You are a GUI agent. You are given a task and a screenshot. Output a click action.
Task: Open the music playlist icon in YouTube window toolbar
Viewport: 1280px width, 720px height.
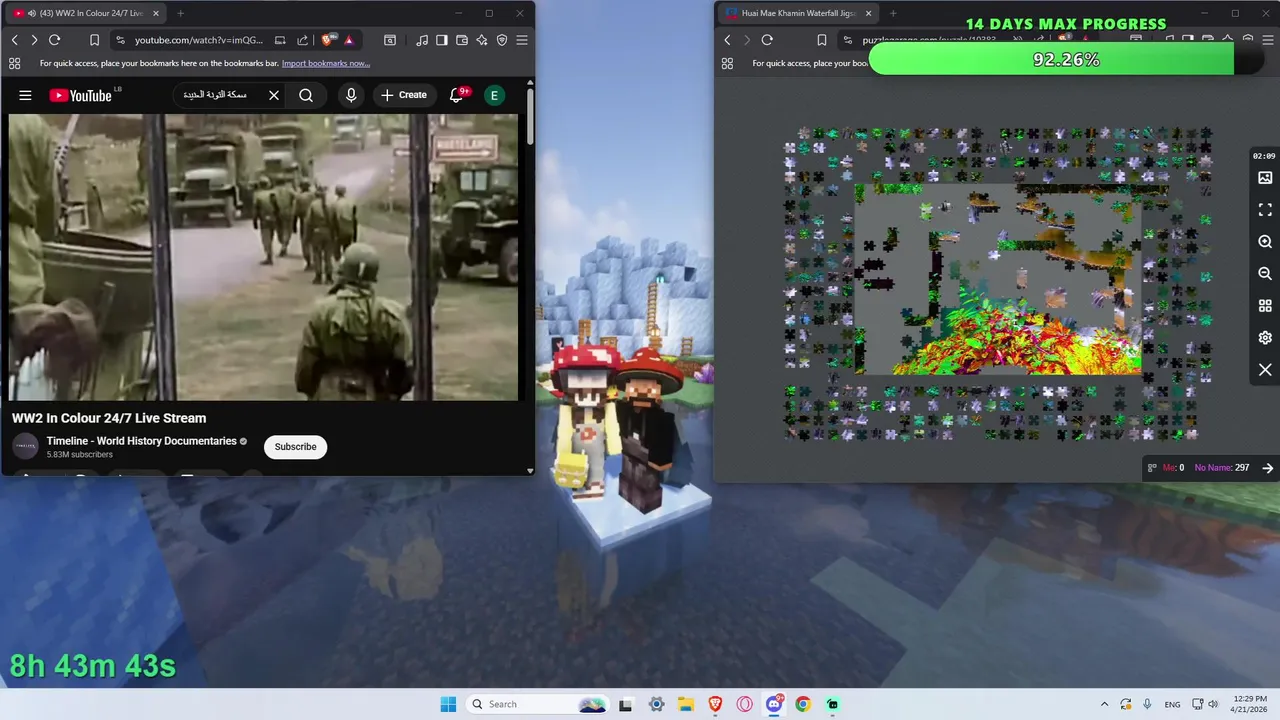422,40
